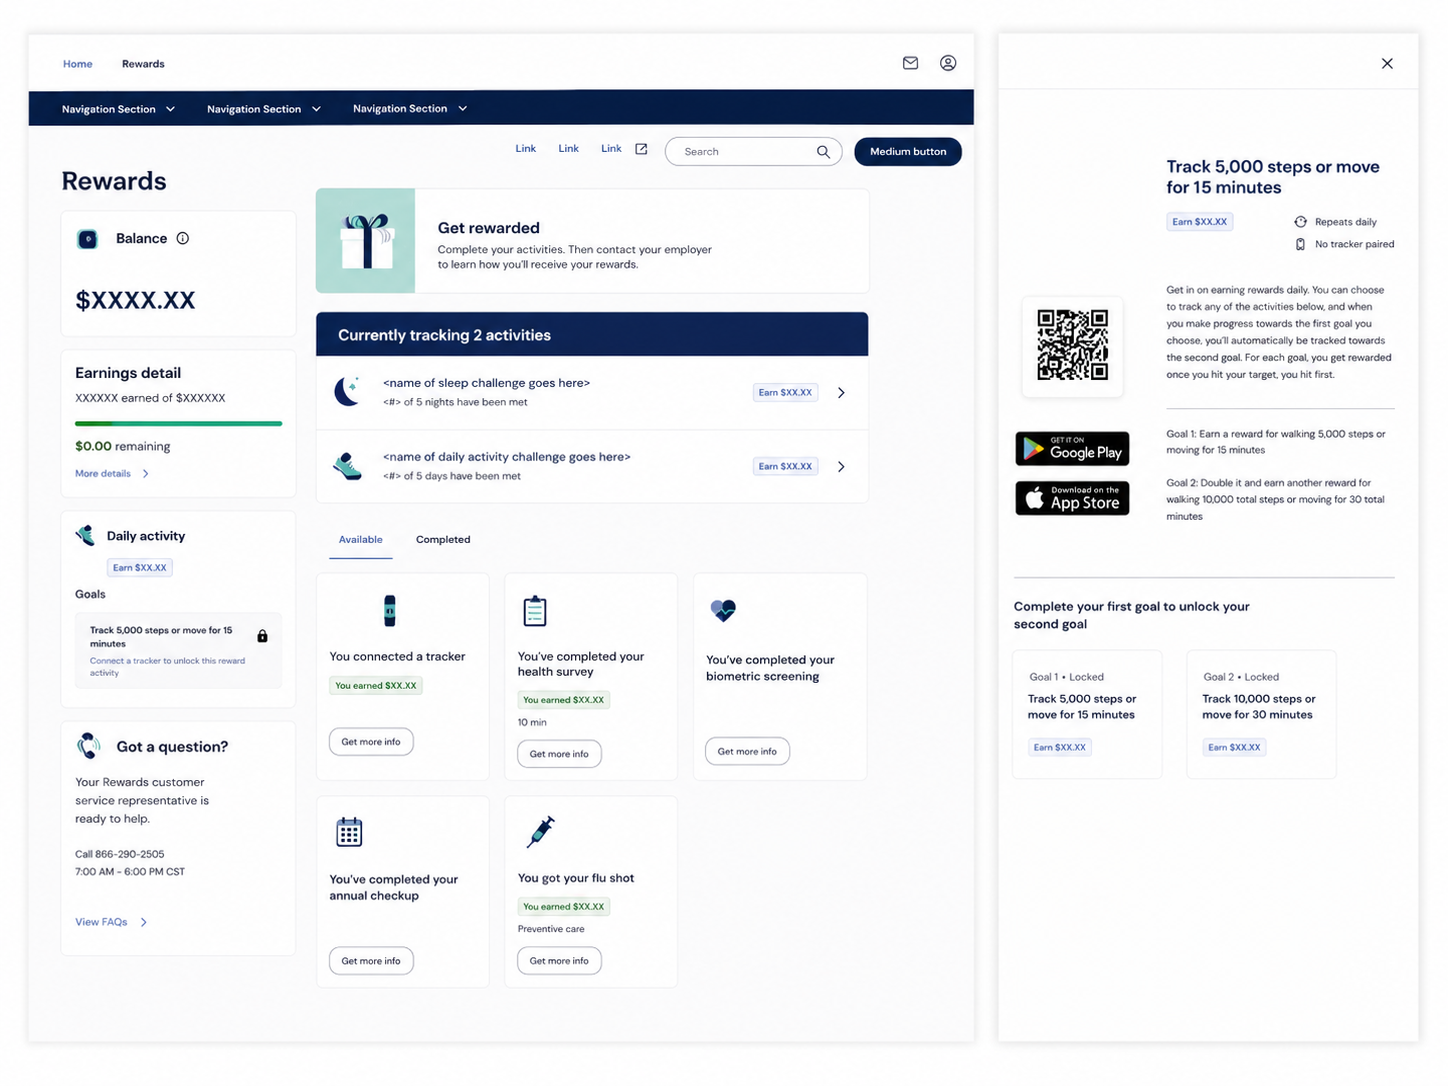Open the mail envelope icon
Image resolution: width=1448 pixels, height=1086 pixels.
(x=910, y=63)
